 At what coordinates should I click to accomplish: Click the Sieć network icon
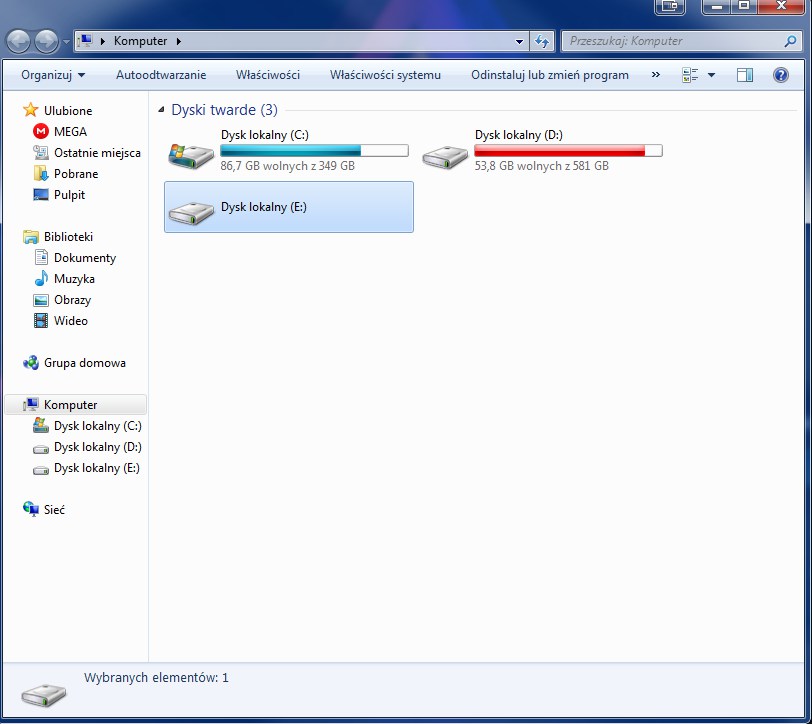coord(31,509)
